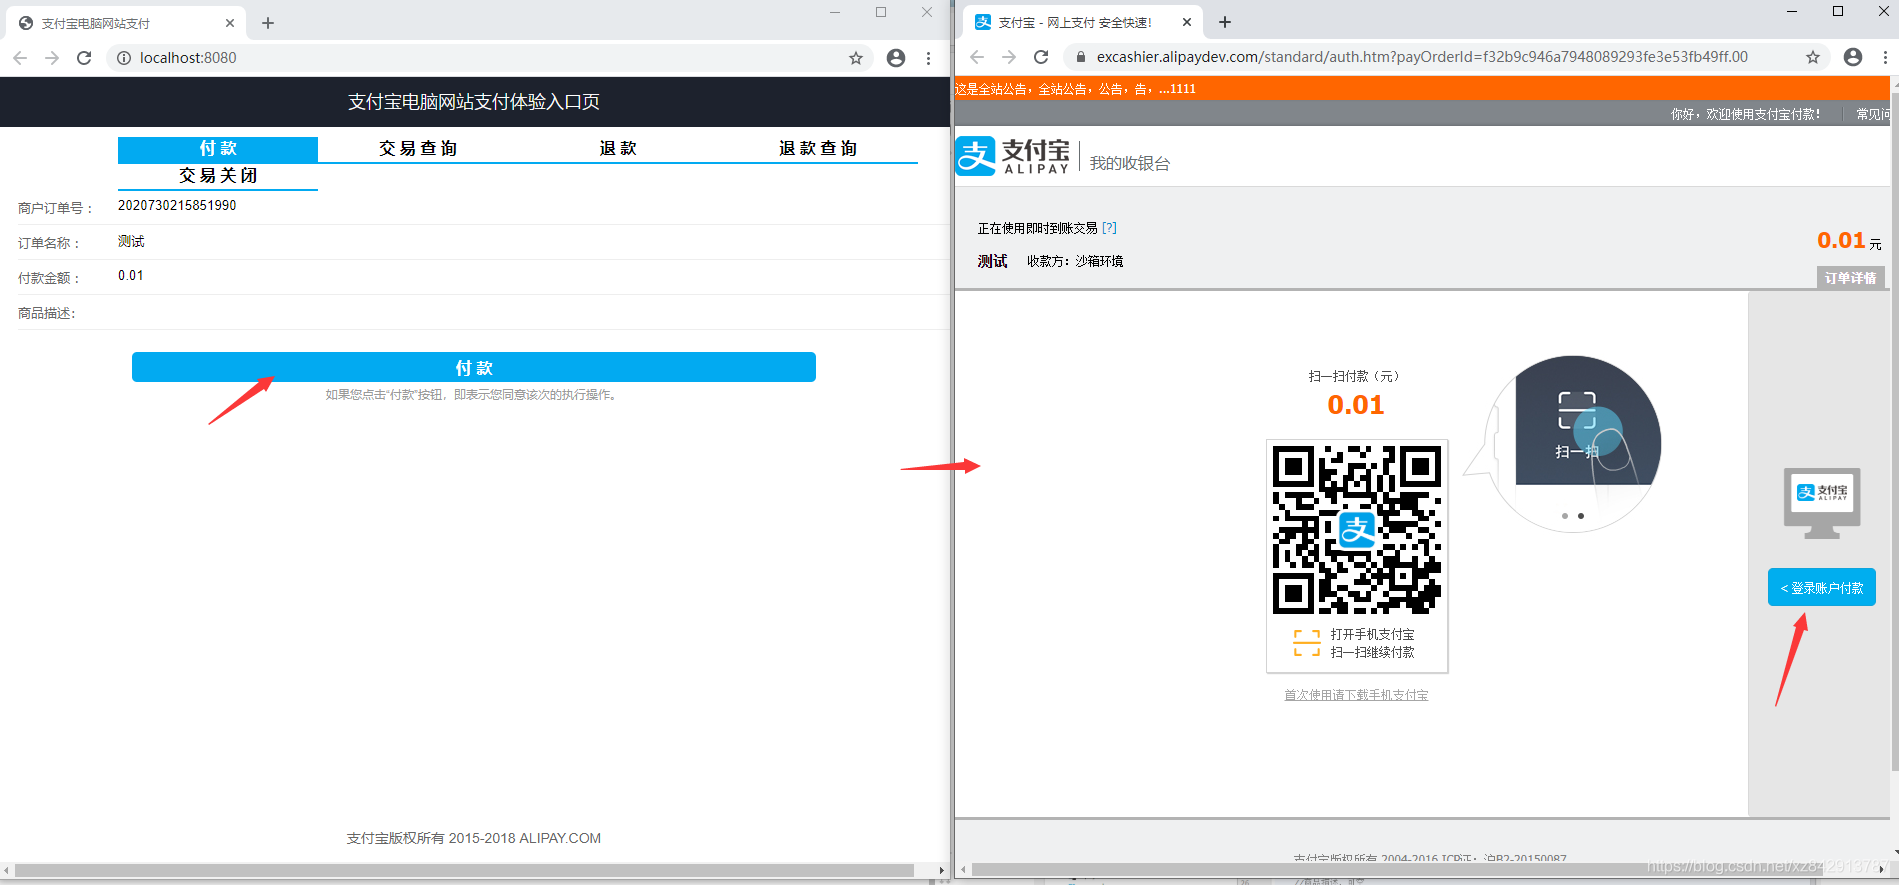Click the orange site-wide announcement banner
The width and height of the screenshot is (1899, 885).
(x=1422, y=89)
